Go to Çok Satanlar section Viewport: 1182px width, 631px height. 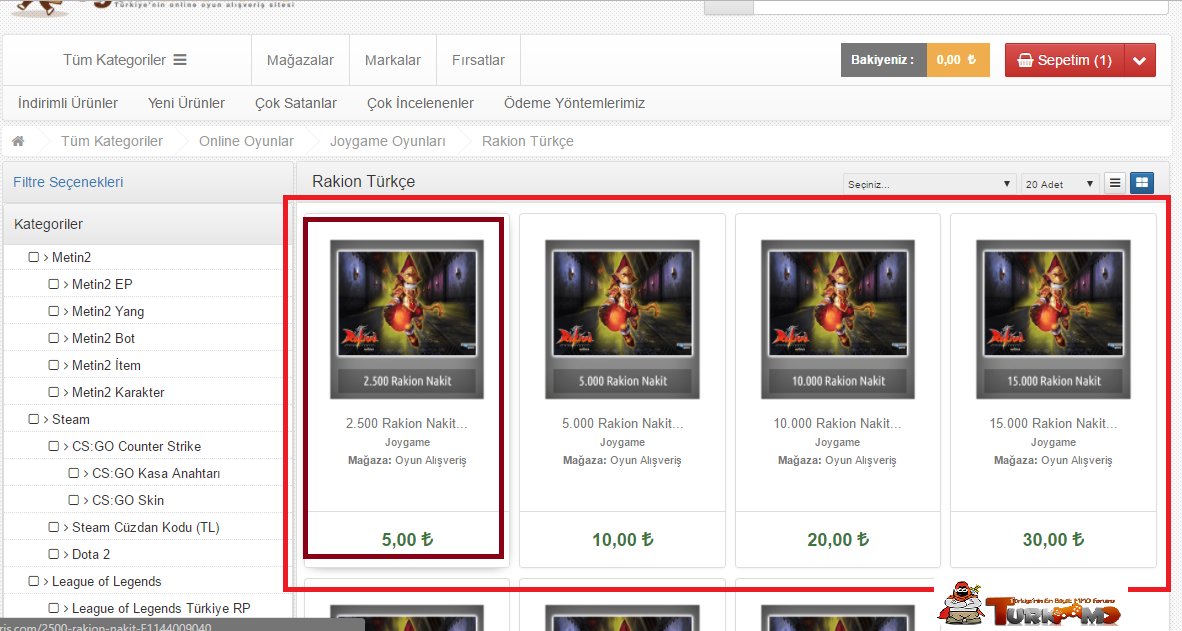(x=296, y=103)
